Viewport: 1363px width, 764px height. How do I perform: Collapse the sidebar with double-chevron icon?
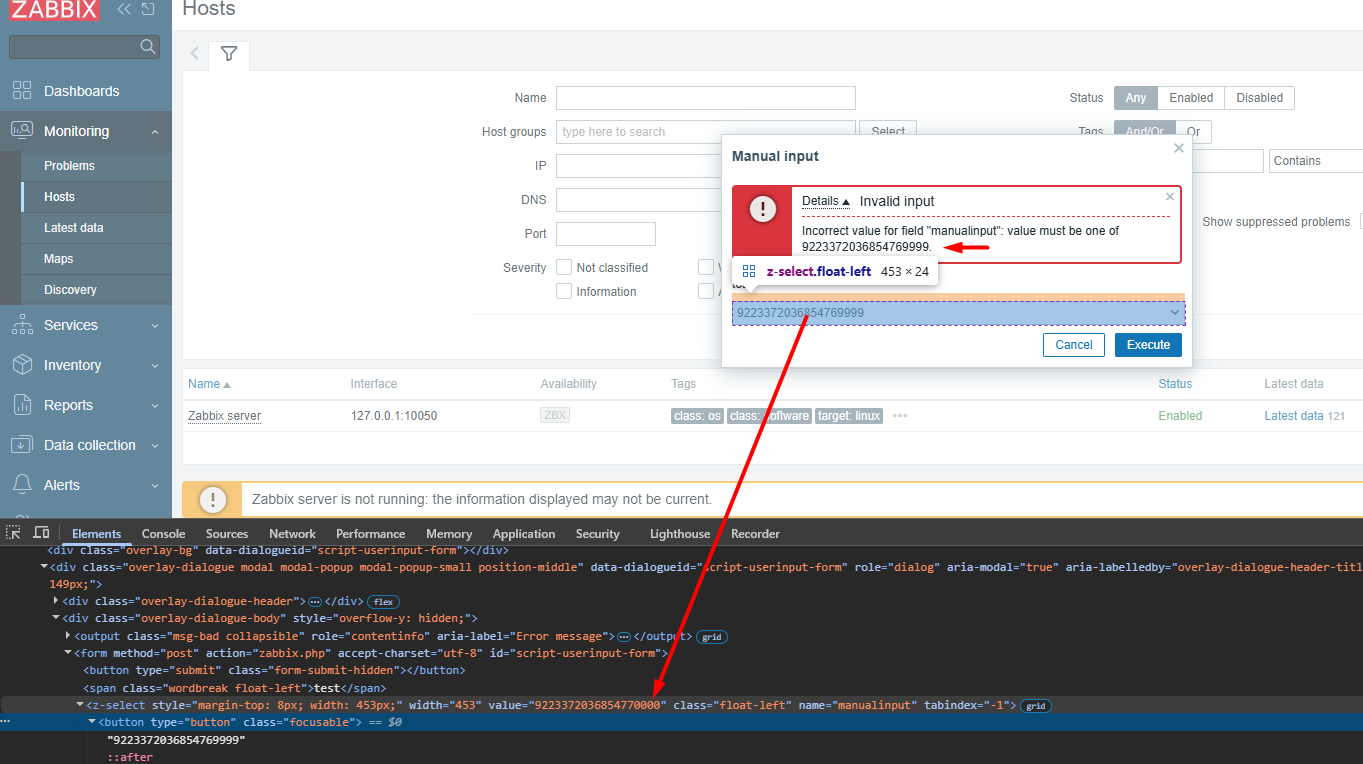point(124,9)
